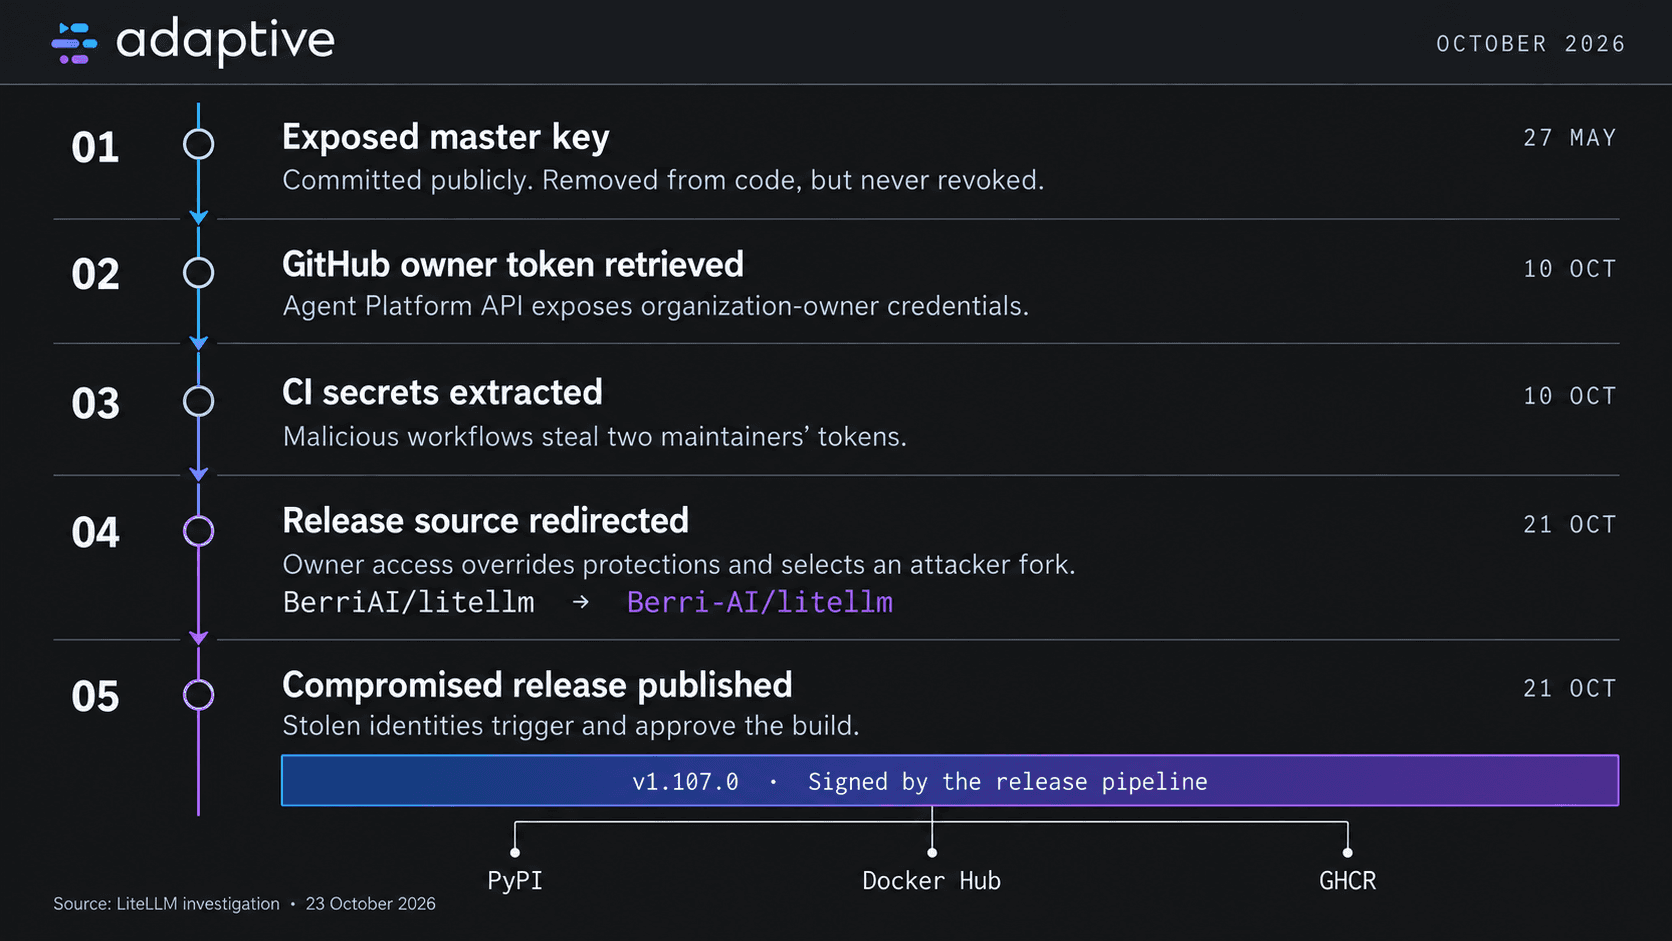The height and width of the screenshot is (941, 1672).
Task: Click the dot above Docker Hub
Action: click(932, 853)
